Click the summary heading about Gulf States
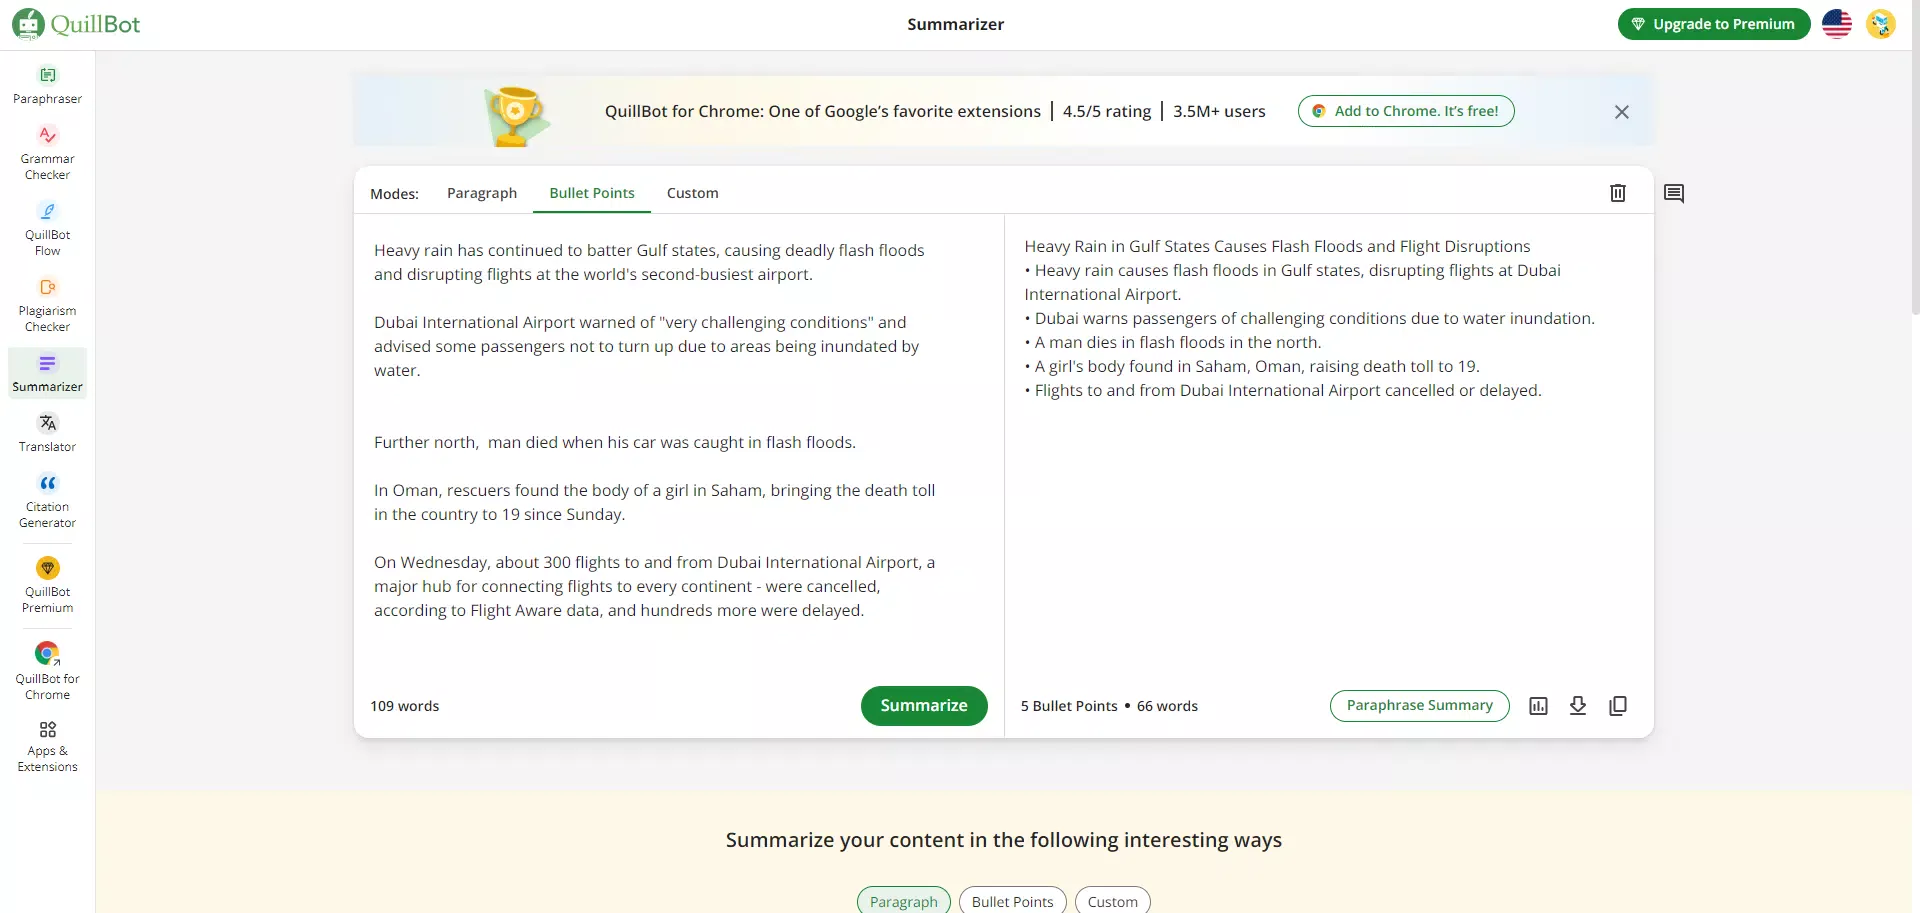The image size is (1920, 913). (1277, 246)
